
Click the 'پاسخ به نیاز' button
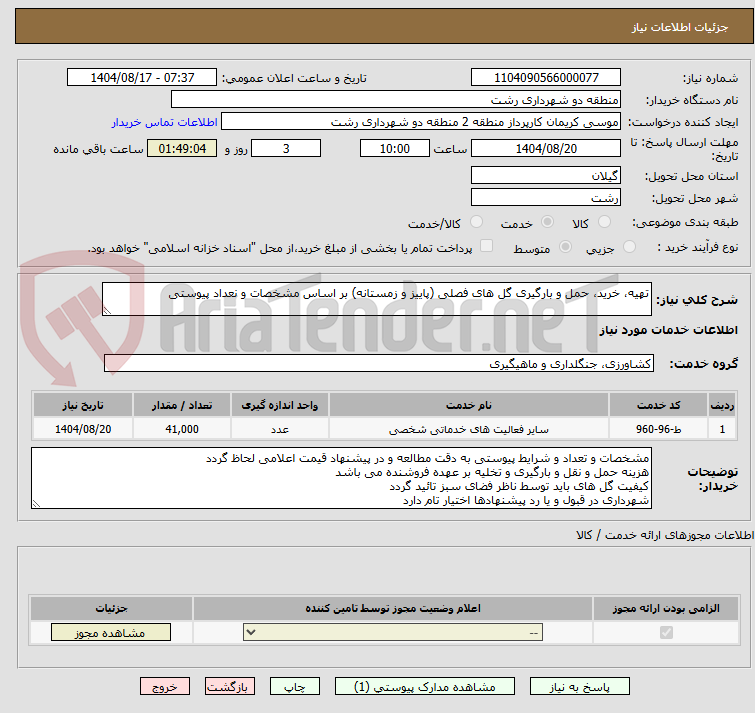click(x=579, y=687)
